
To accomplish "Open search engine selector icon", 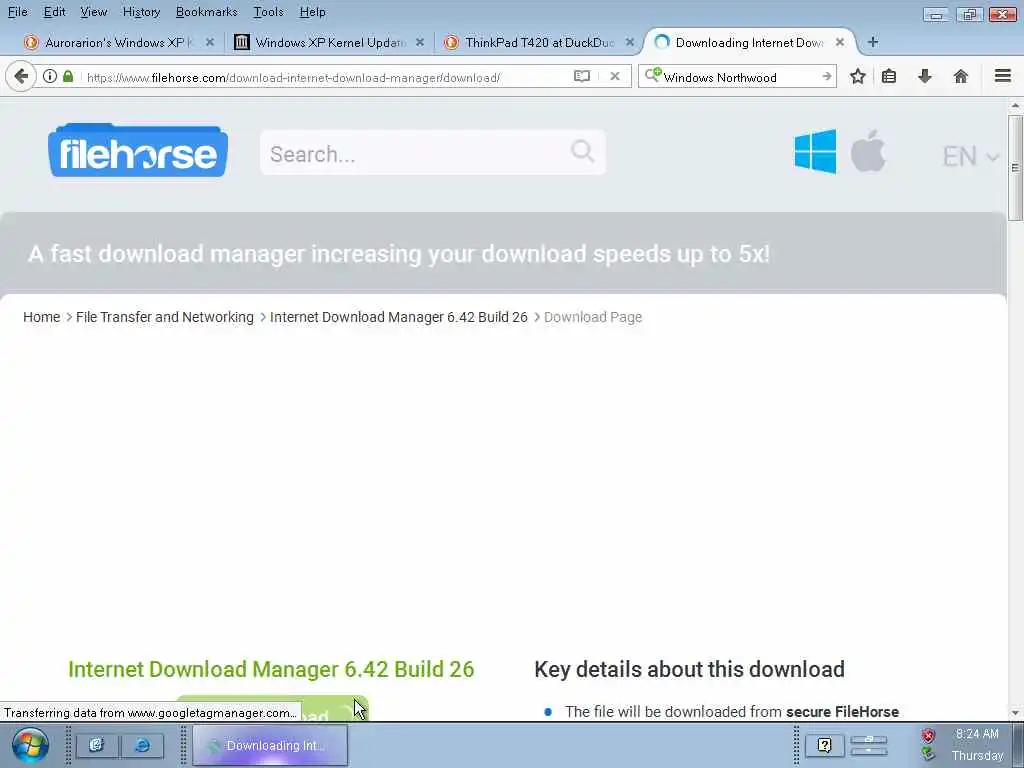I will point(652,75).
